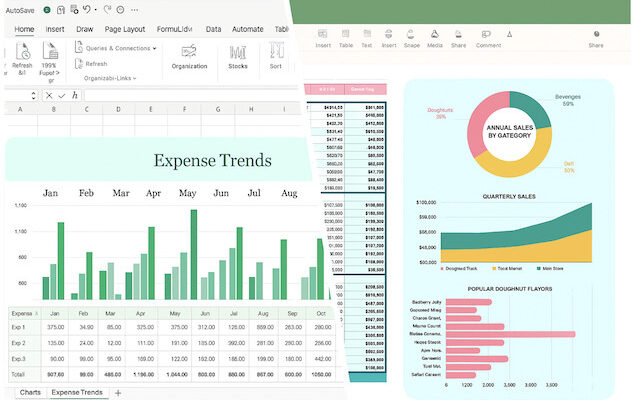Open the Data ribbon tab
The width and height of the screenshot is (635, 400).
pos(213,29)
